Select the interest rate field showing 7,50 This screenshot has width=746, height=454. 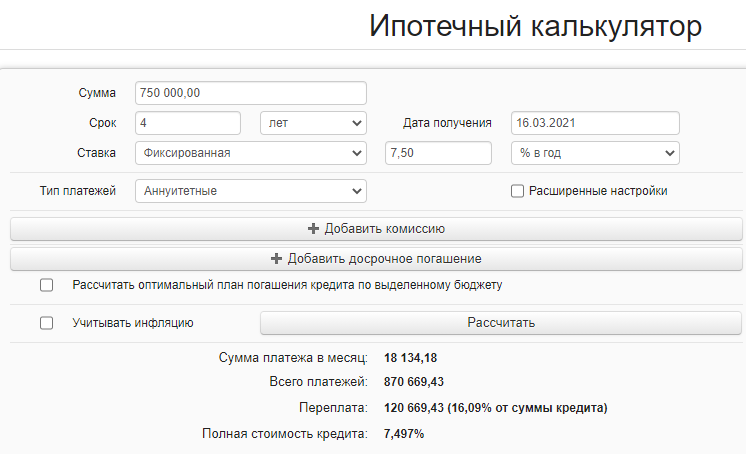coord(438,153)
